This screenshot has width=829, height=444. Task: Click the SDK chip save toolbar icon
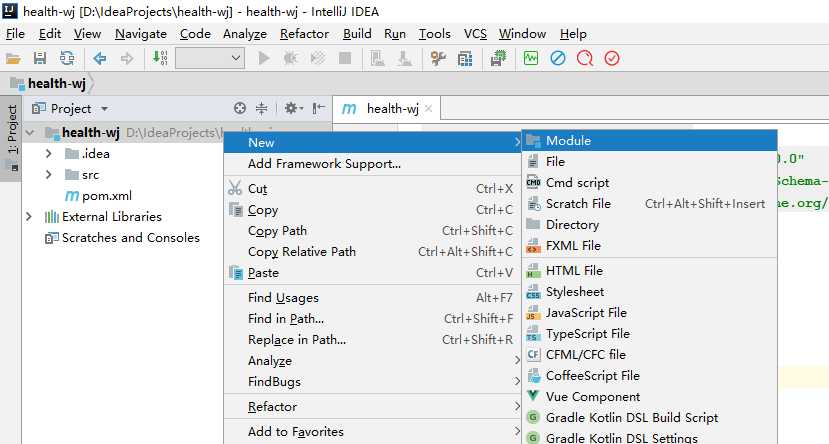(x=498, y=58)
